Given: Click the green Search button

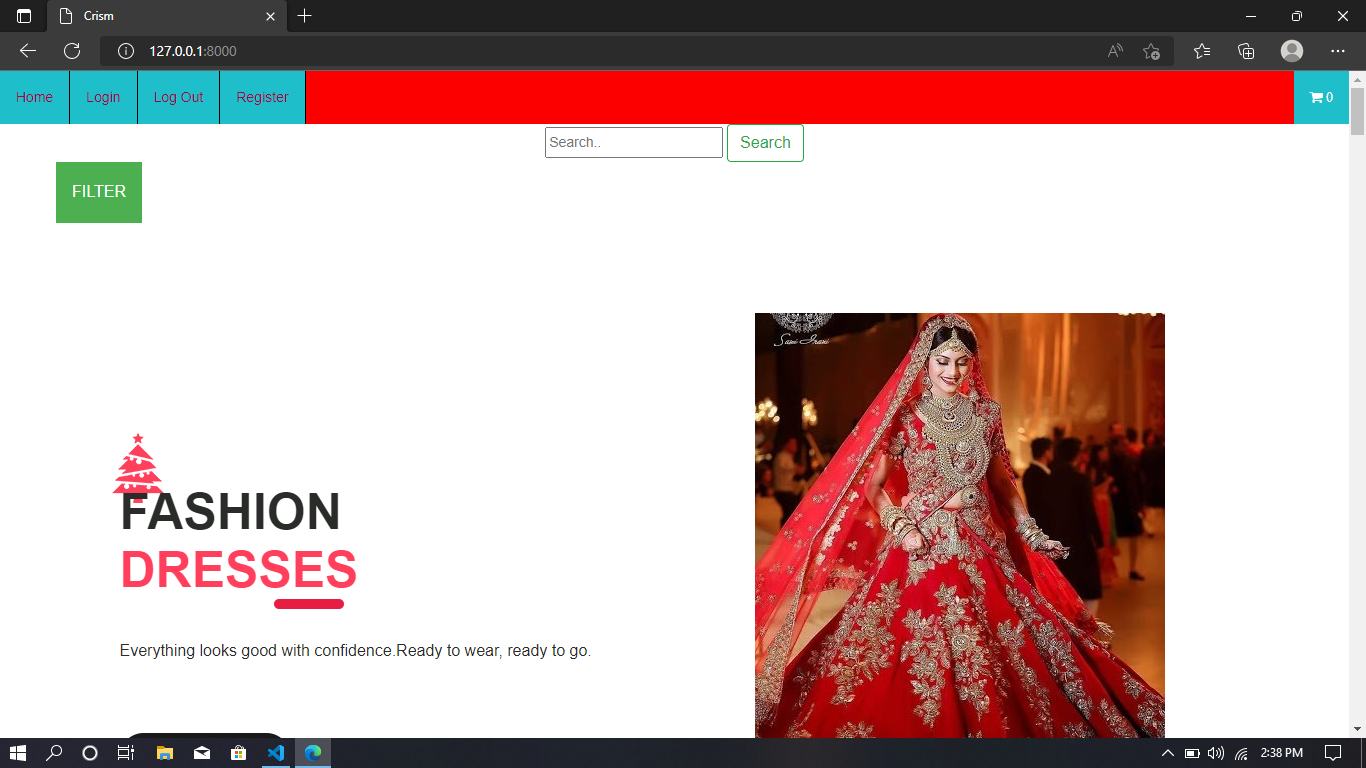Looking at the screenshot, I should pos(765,143).
